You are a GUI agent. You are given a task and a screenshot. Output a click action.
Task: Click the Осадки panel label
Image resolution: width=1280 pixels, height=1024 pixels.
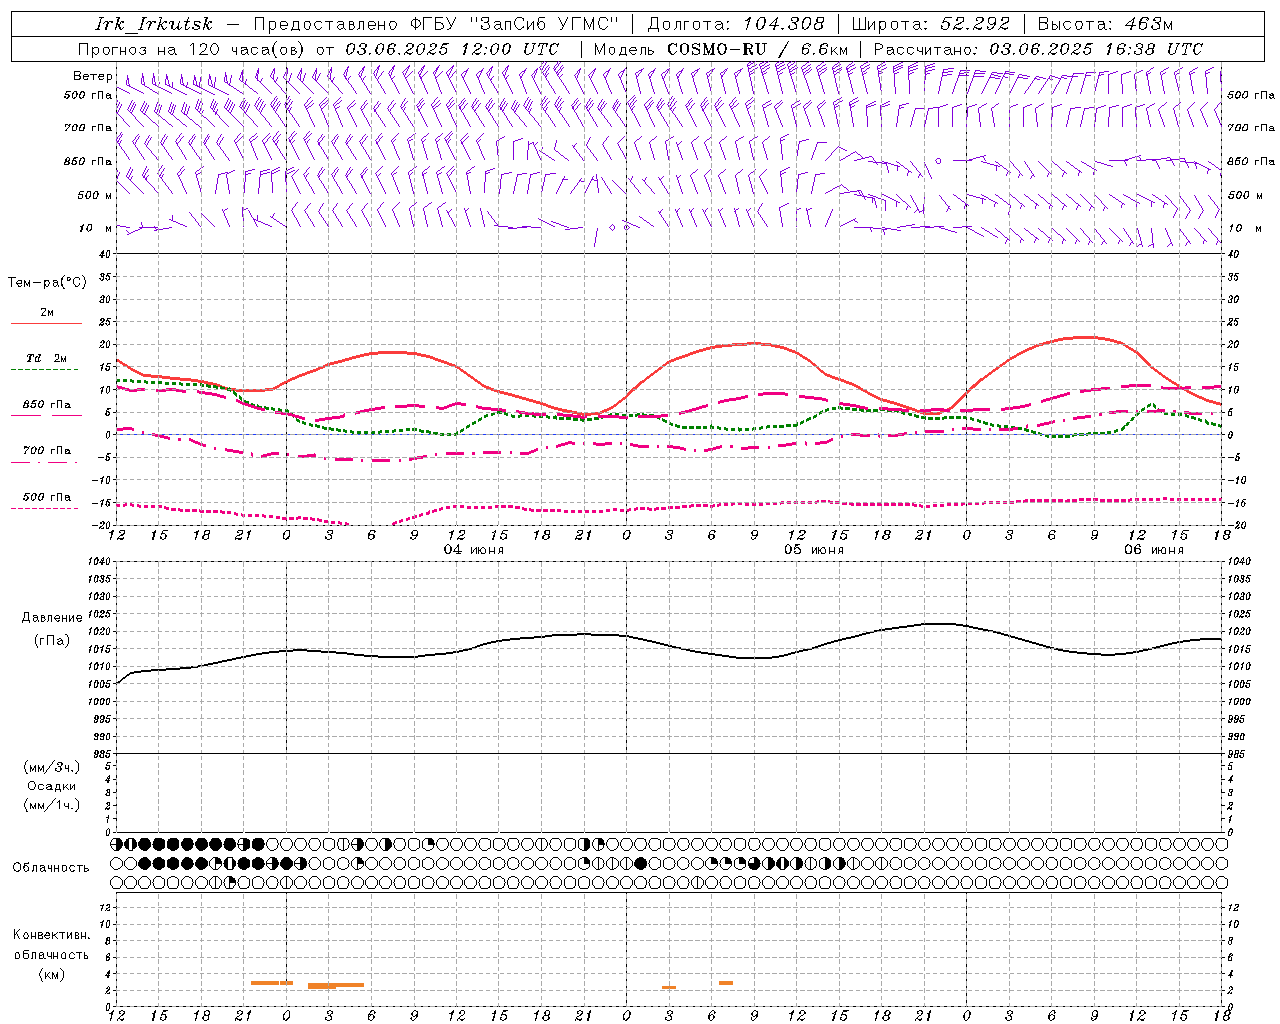coord(52,786)
